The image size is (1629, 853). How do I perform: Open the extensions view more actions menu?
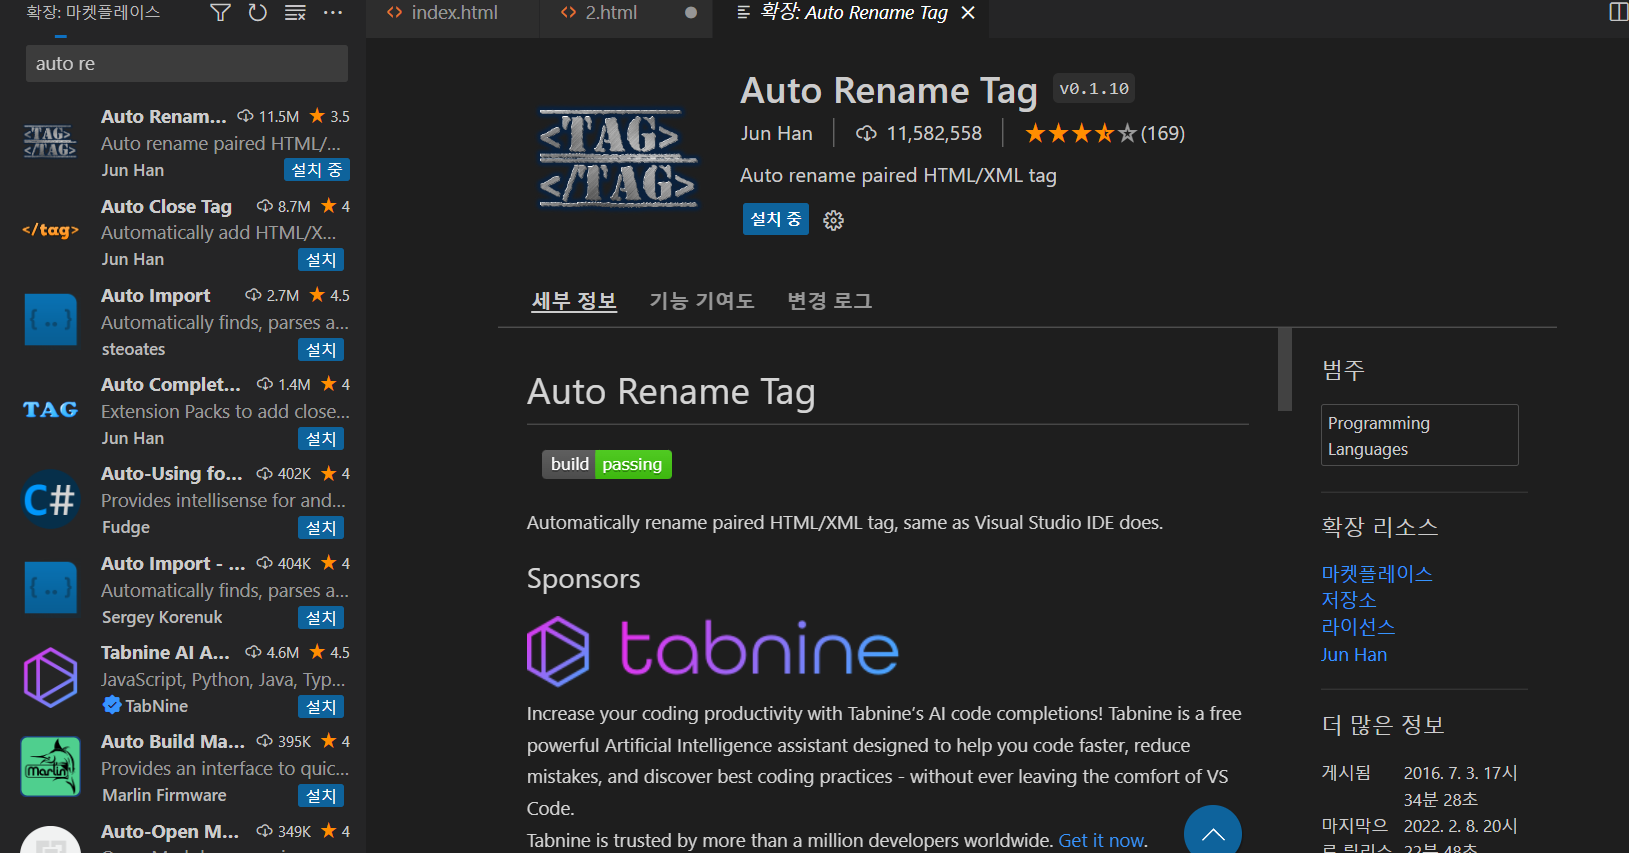coord(333,12)
